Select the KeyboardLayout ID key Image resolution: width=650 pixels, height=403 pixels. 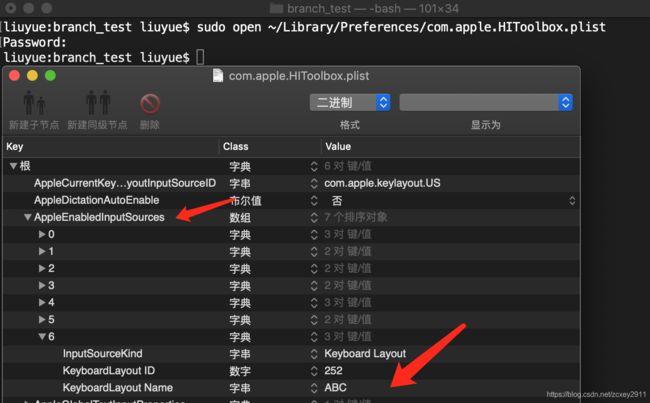click(x=109, y=371)
